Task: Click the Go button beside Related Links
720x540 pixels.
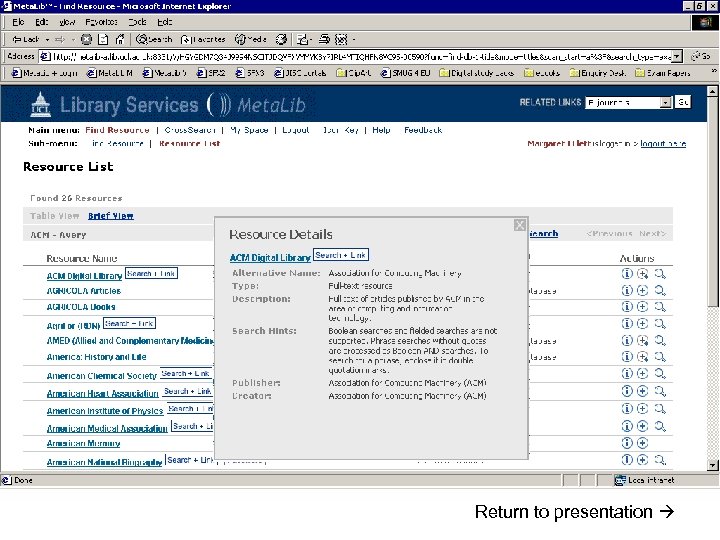Action: (x=683, y=102)
